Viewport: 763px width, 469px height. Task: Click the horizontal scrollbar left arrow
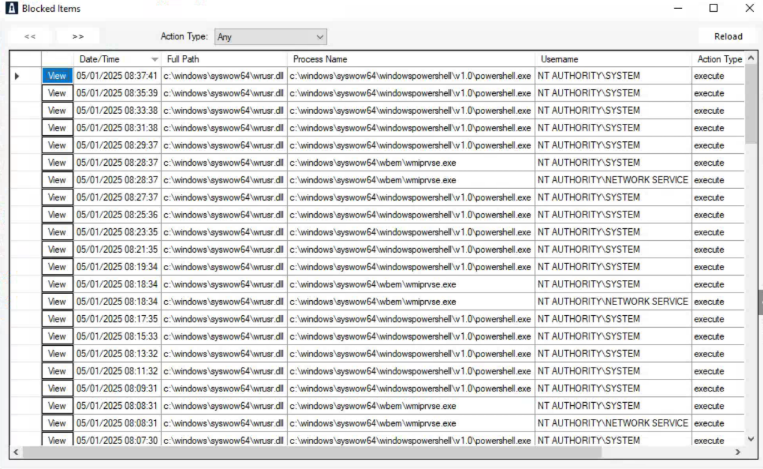16,452
